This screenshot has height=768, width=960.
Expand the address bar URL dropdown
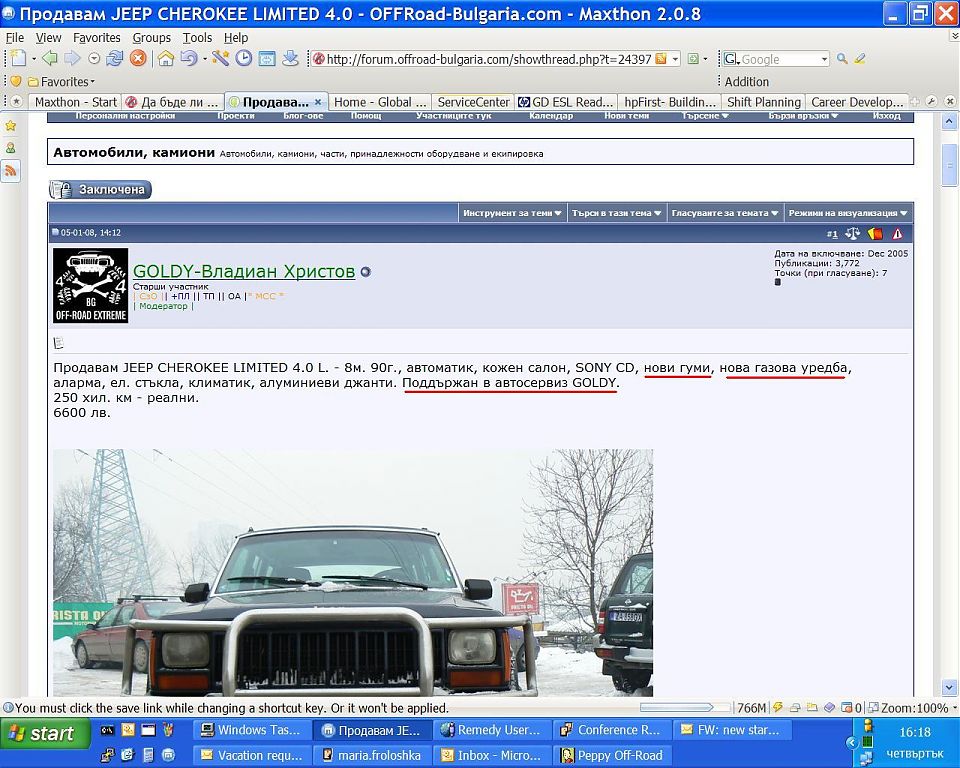pyautogui.click(x=675, y=59)
